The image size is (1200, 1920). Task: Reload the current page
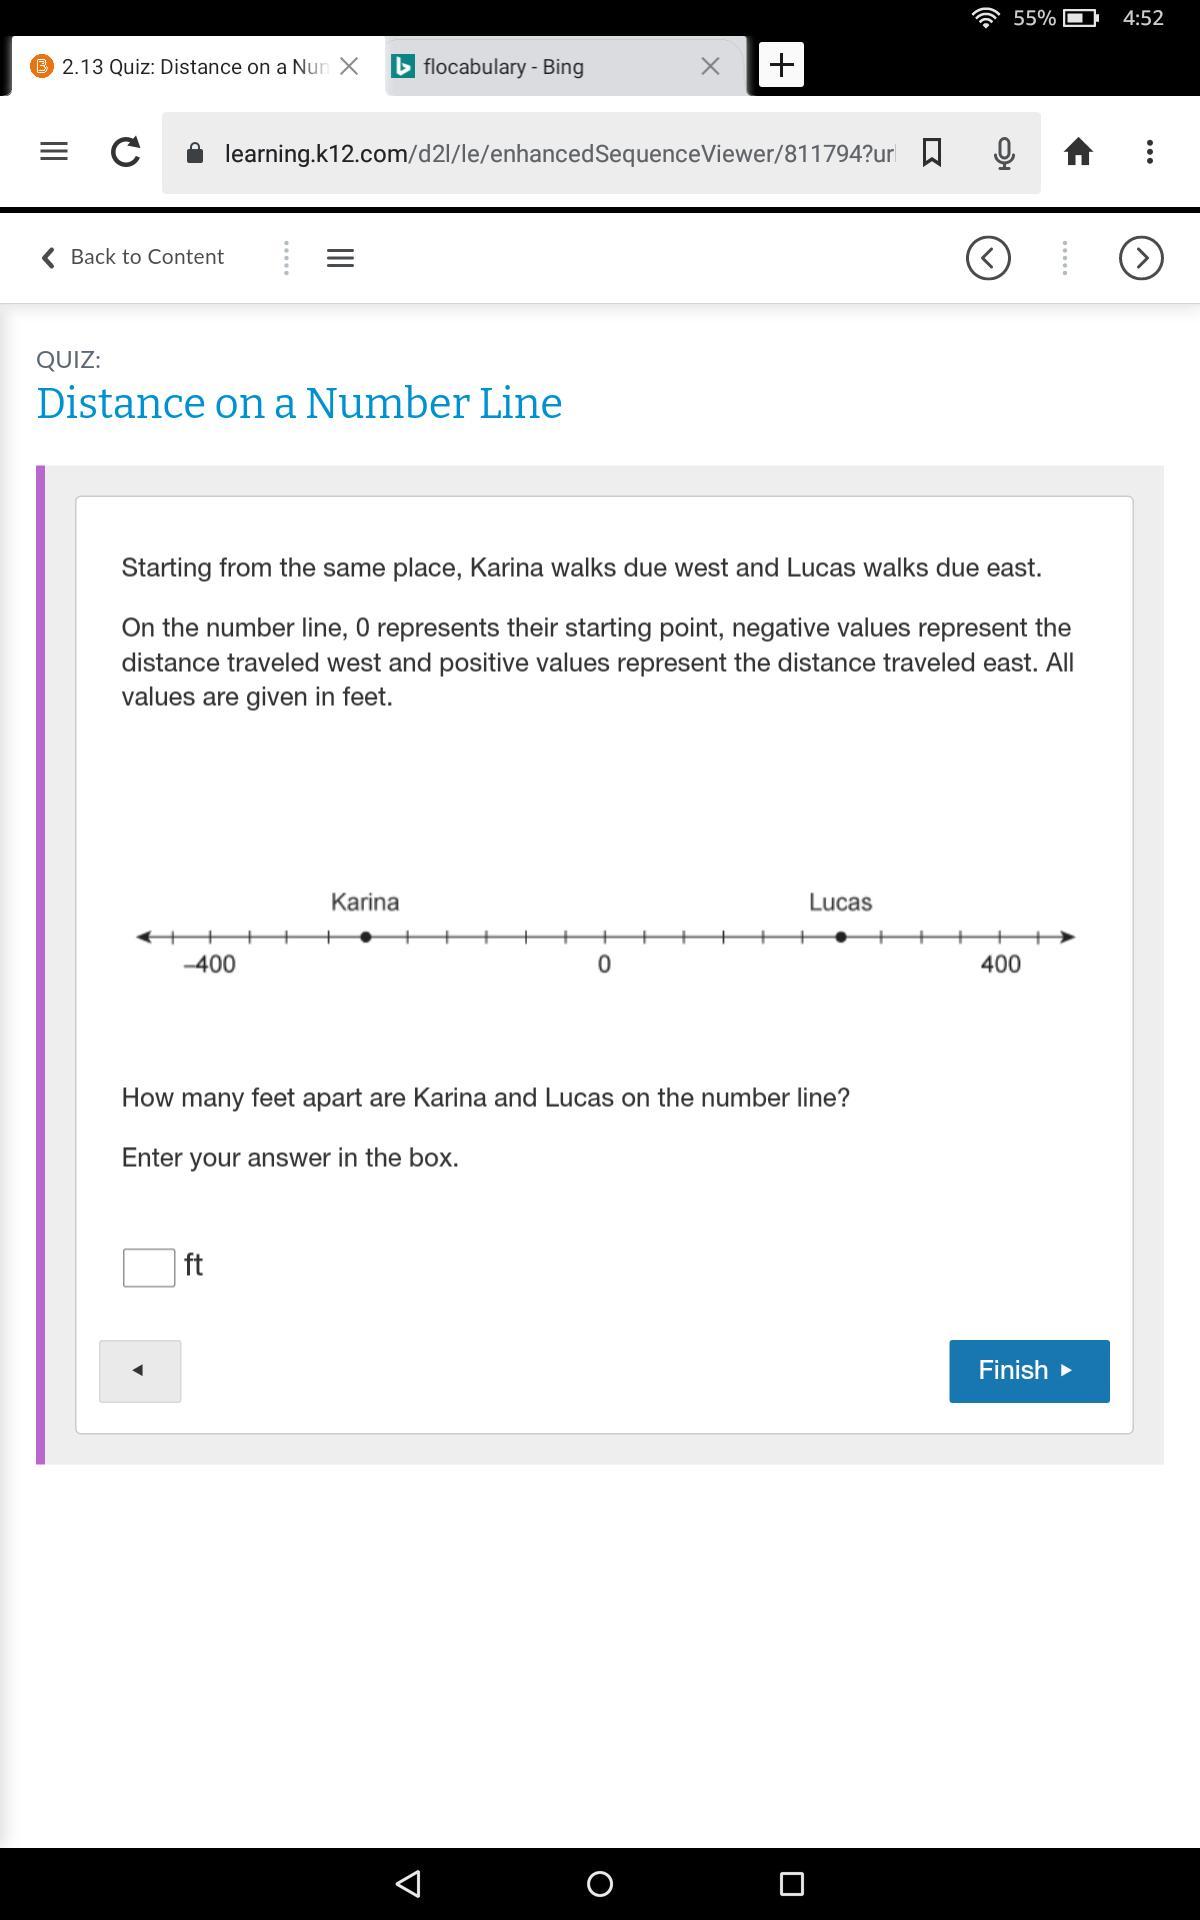tap(125, 152)
